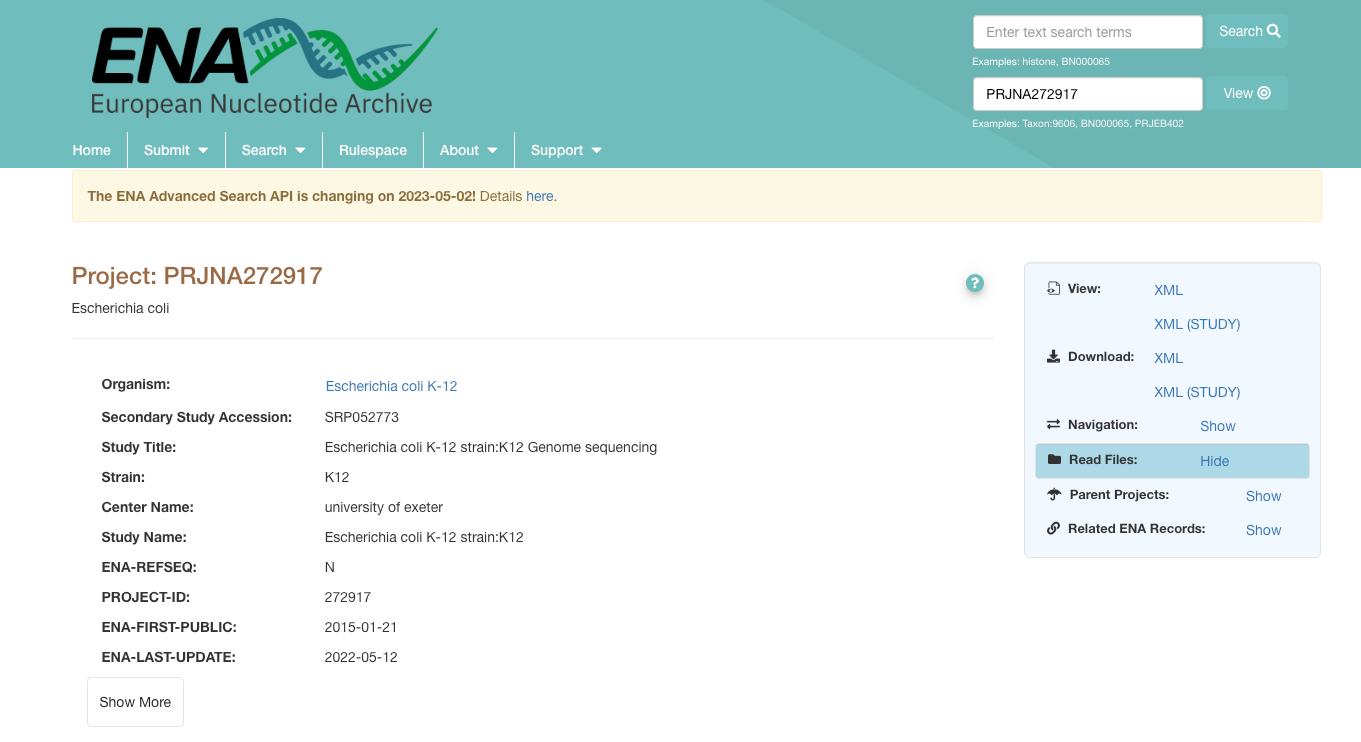Click the Navigation arrows icon
Viewport: 1361px width, 742px height.
click(1054, 425)
